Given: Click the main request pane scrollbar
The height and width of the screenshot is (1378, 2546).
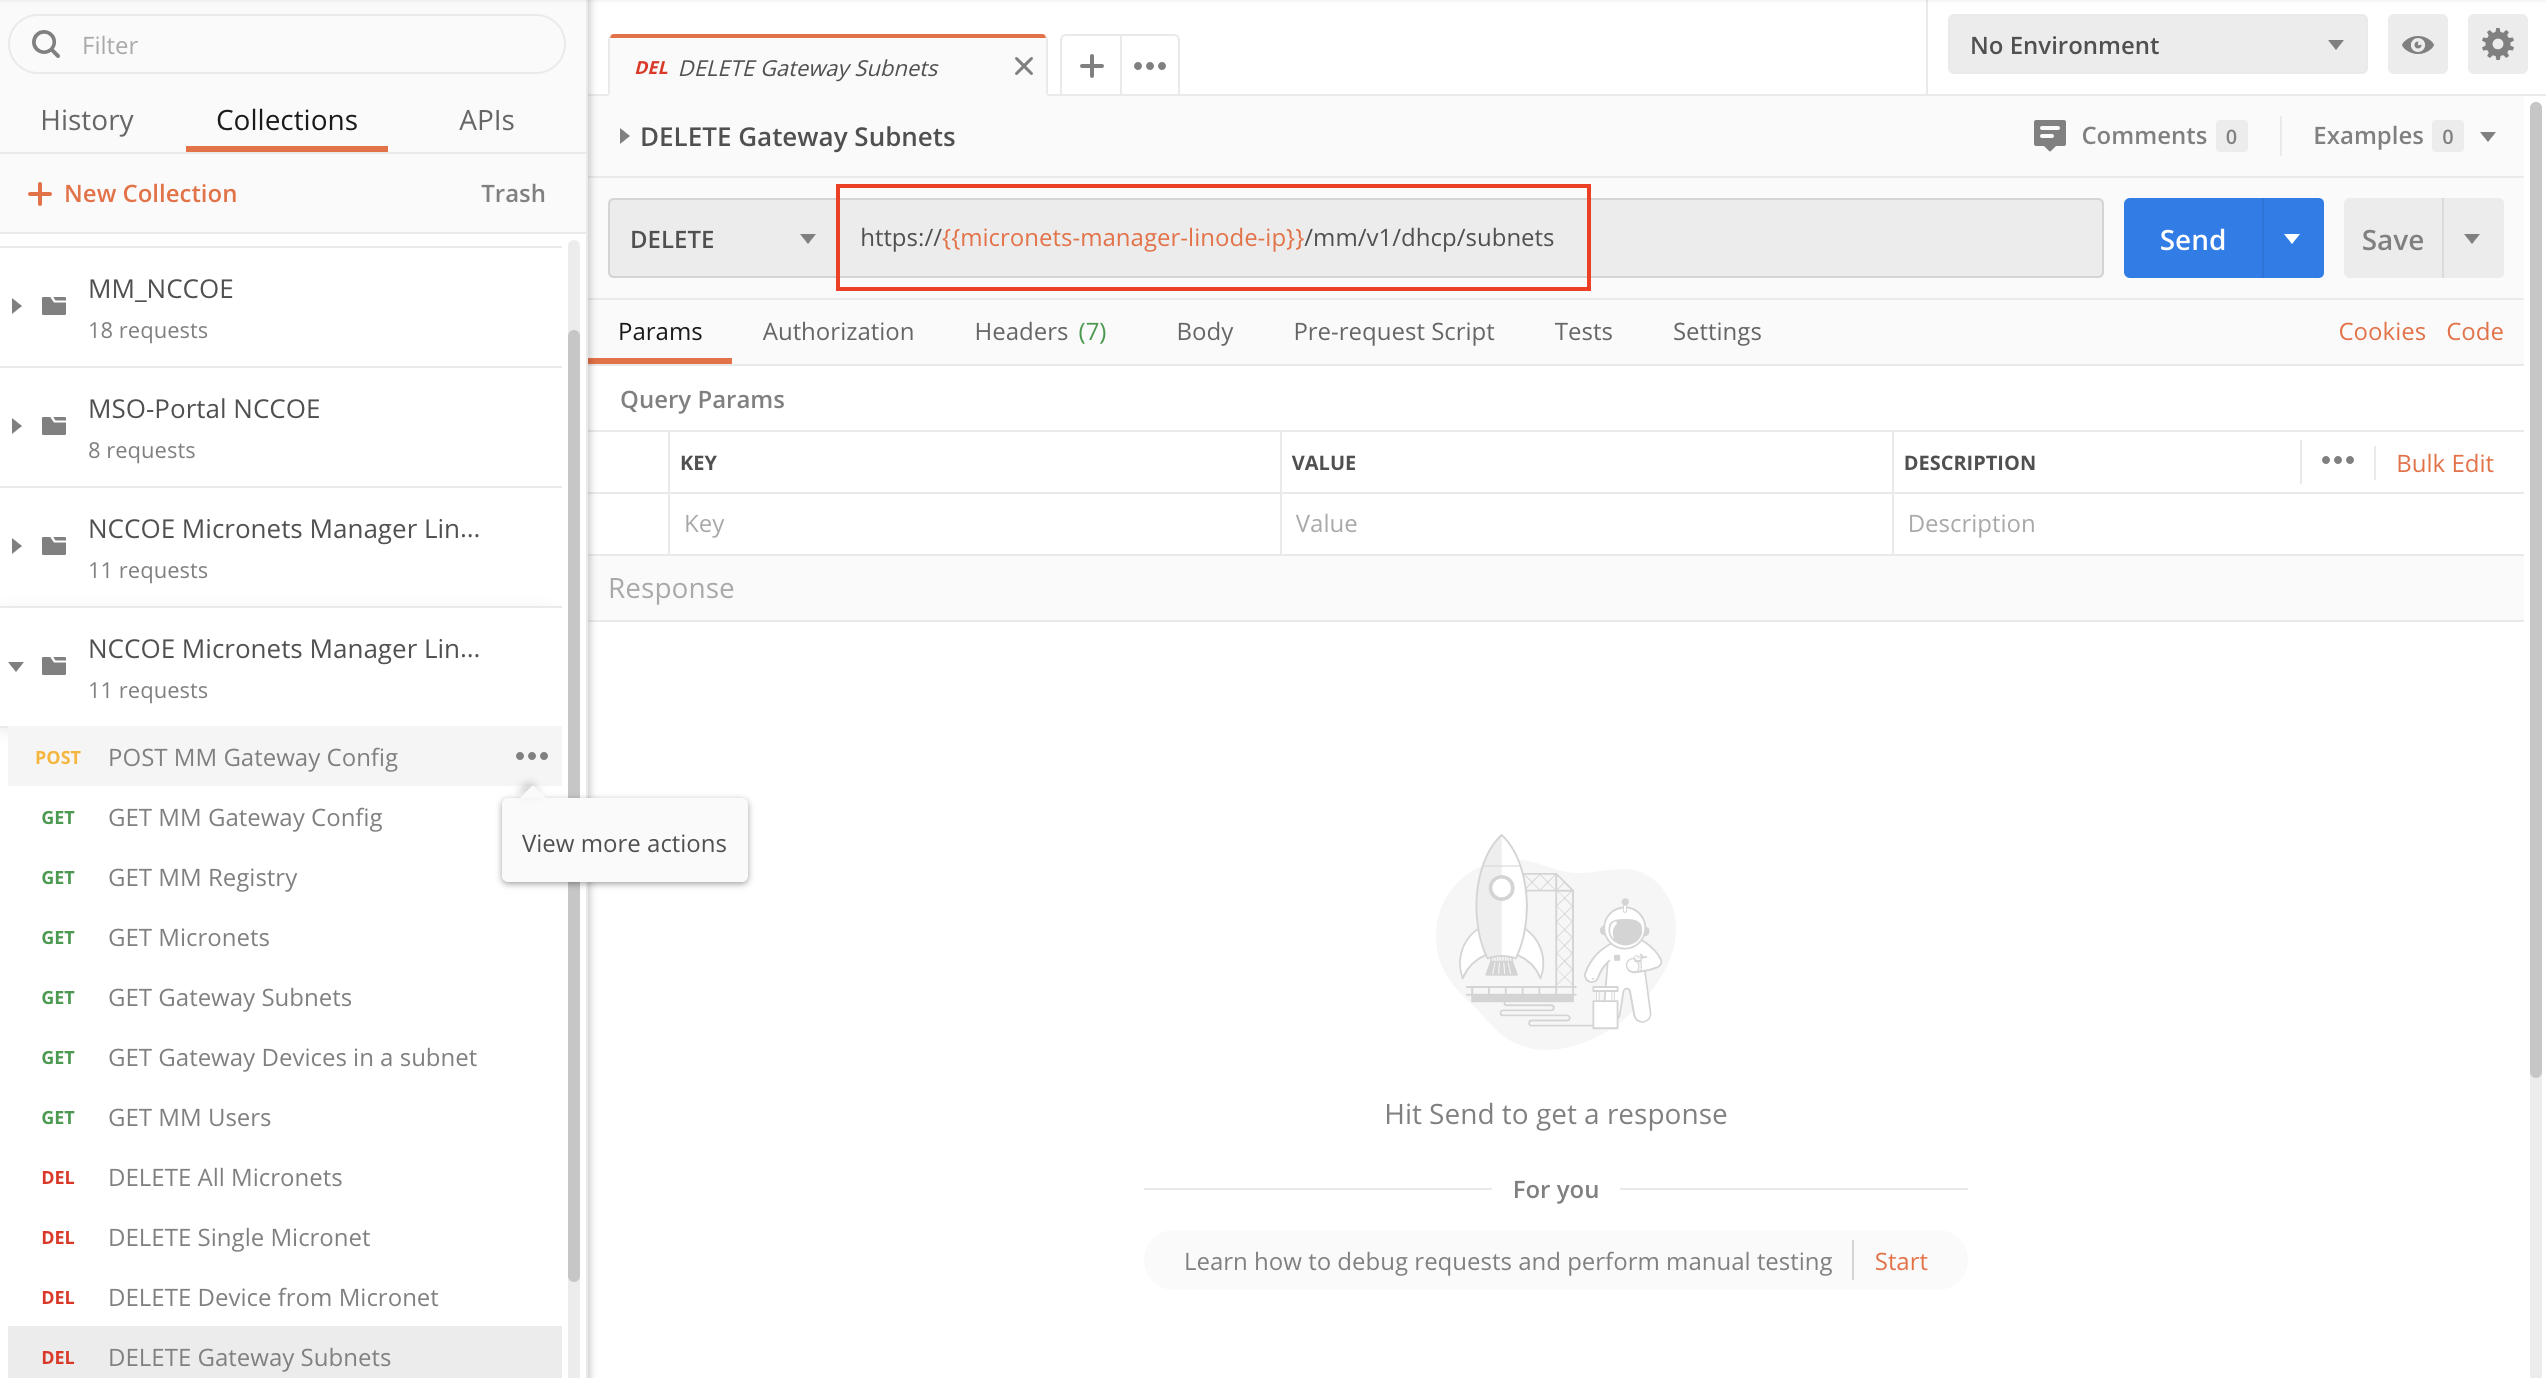Looking at the screenshot, I should [x=2537, y=590].
